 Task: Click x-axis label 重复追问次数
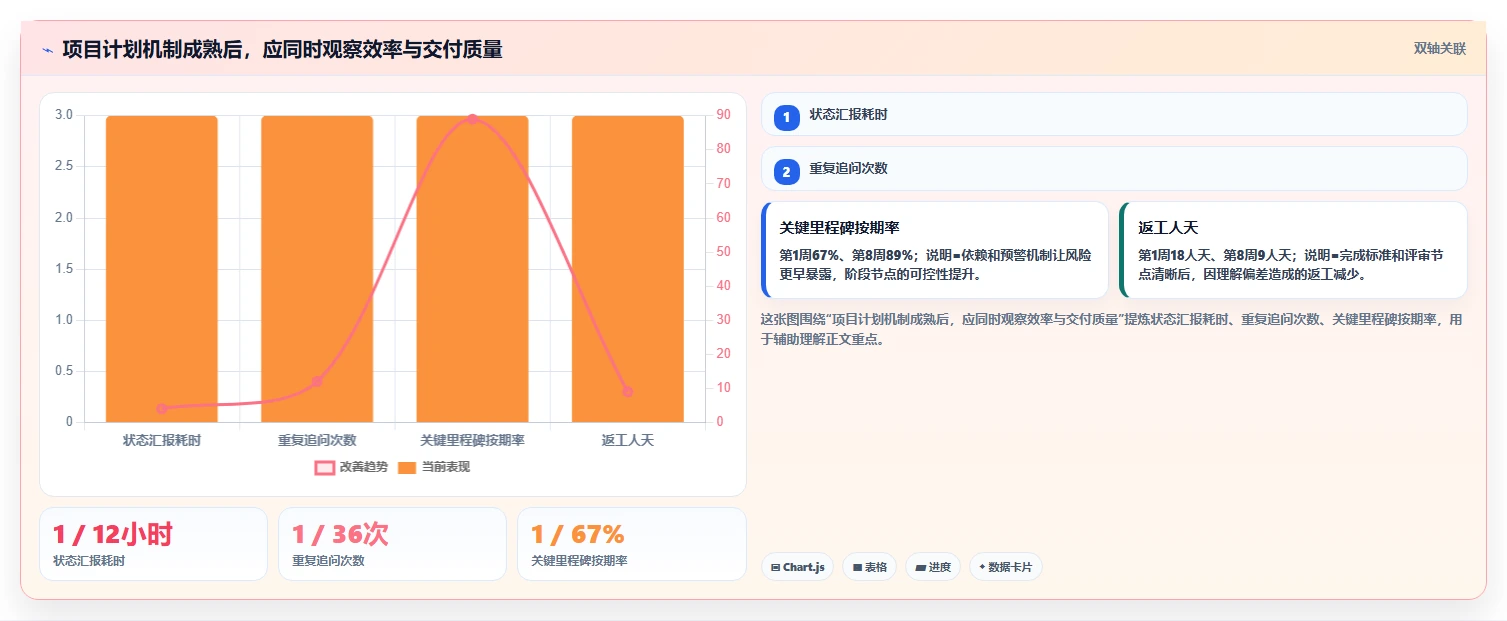317,440
